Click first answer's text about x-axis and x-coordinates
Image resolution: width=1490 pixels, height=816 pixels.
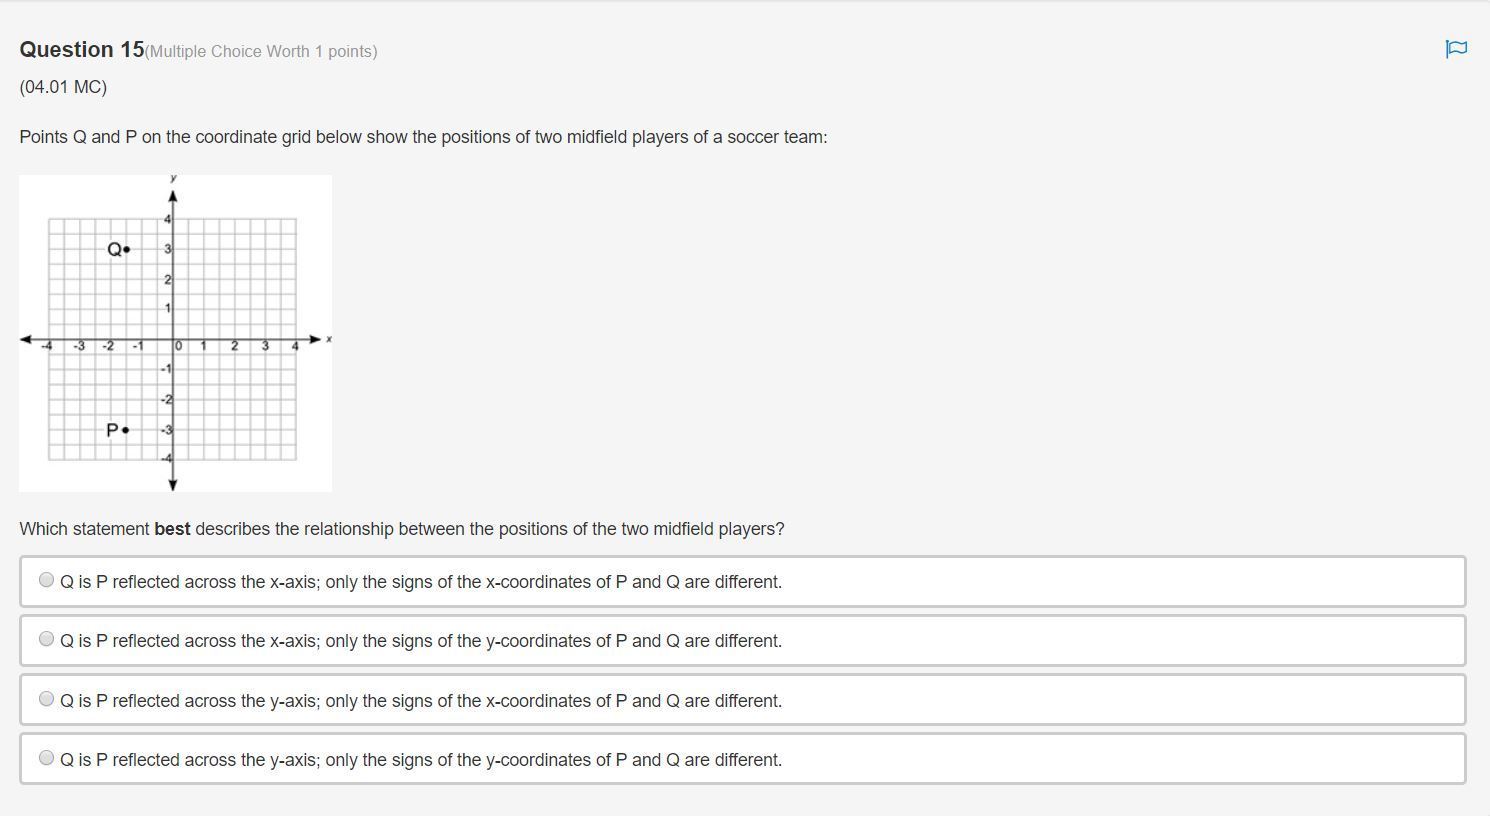click(421, 582)
